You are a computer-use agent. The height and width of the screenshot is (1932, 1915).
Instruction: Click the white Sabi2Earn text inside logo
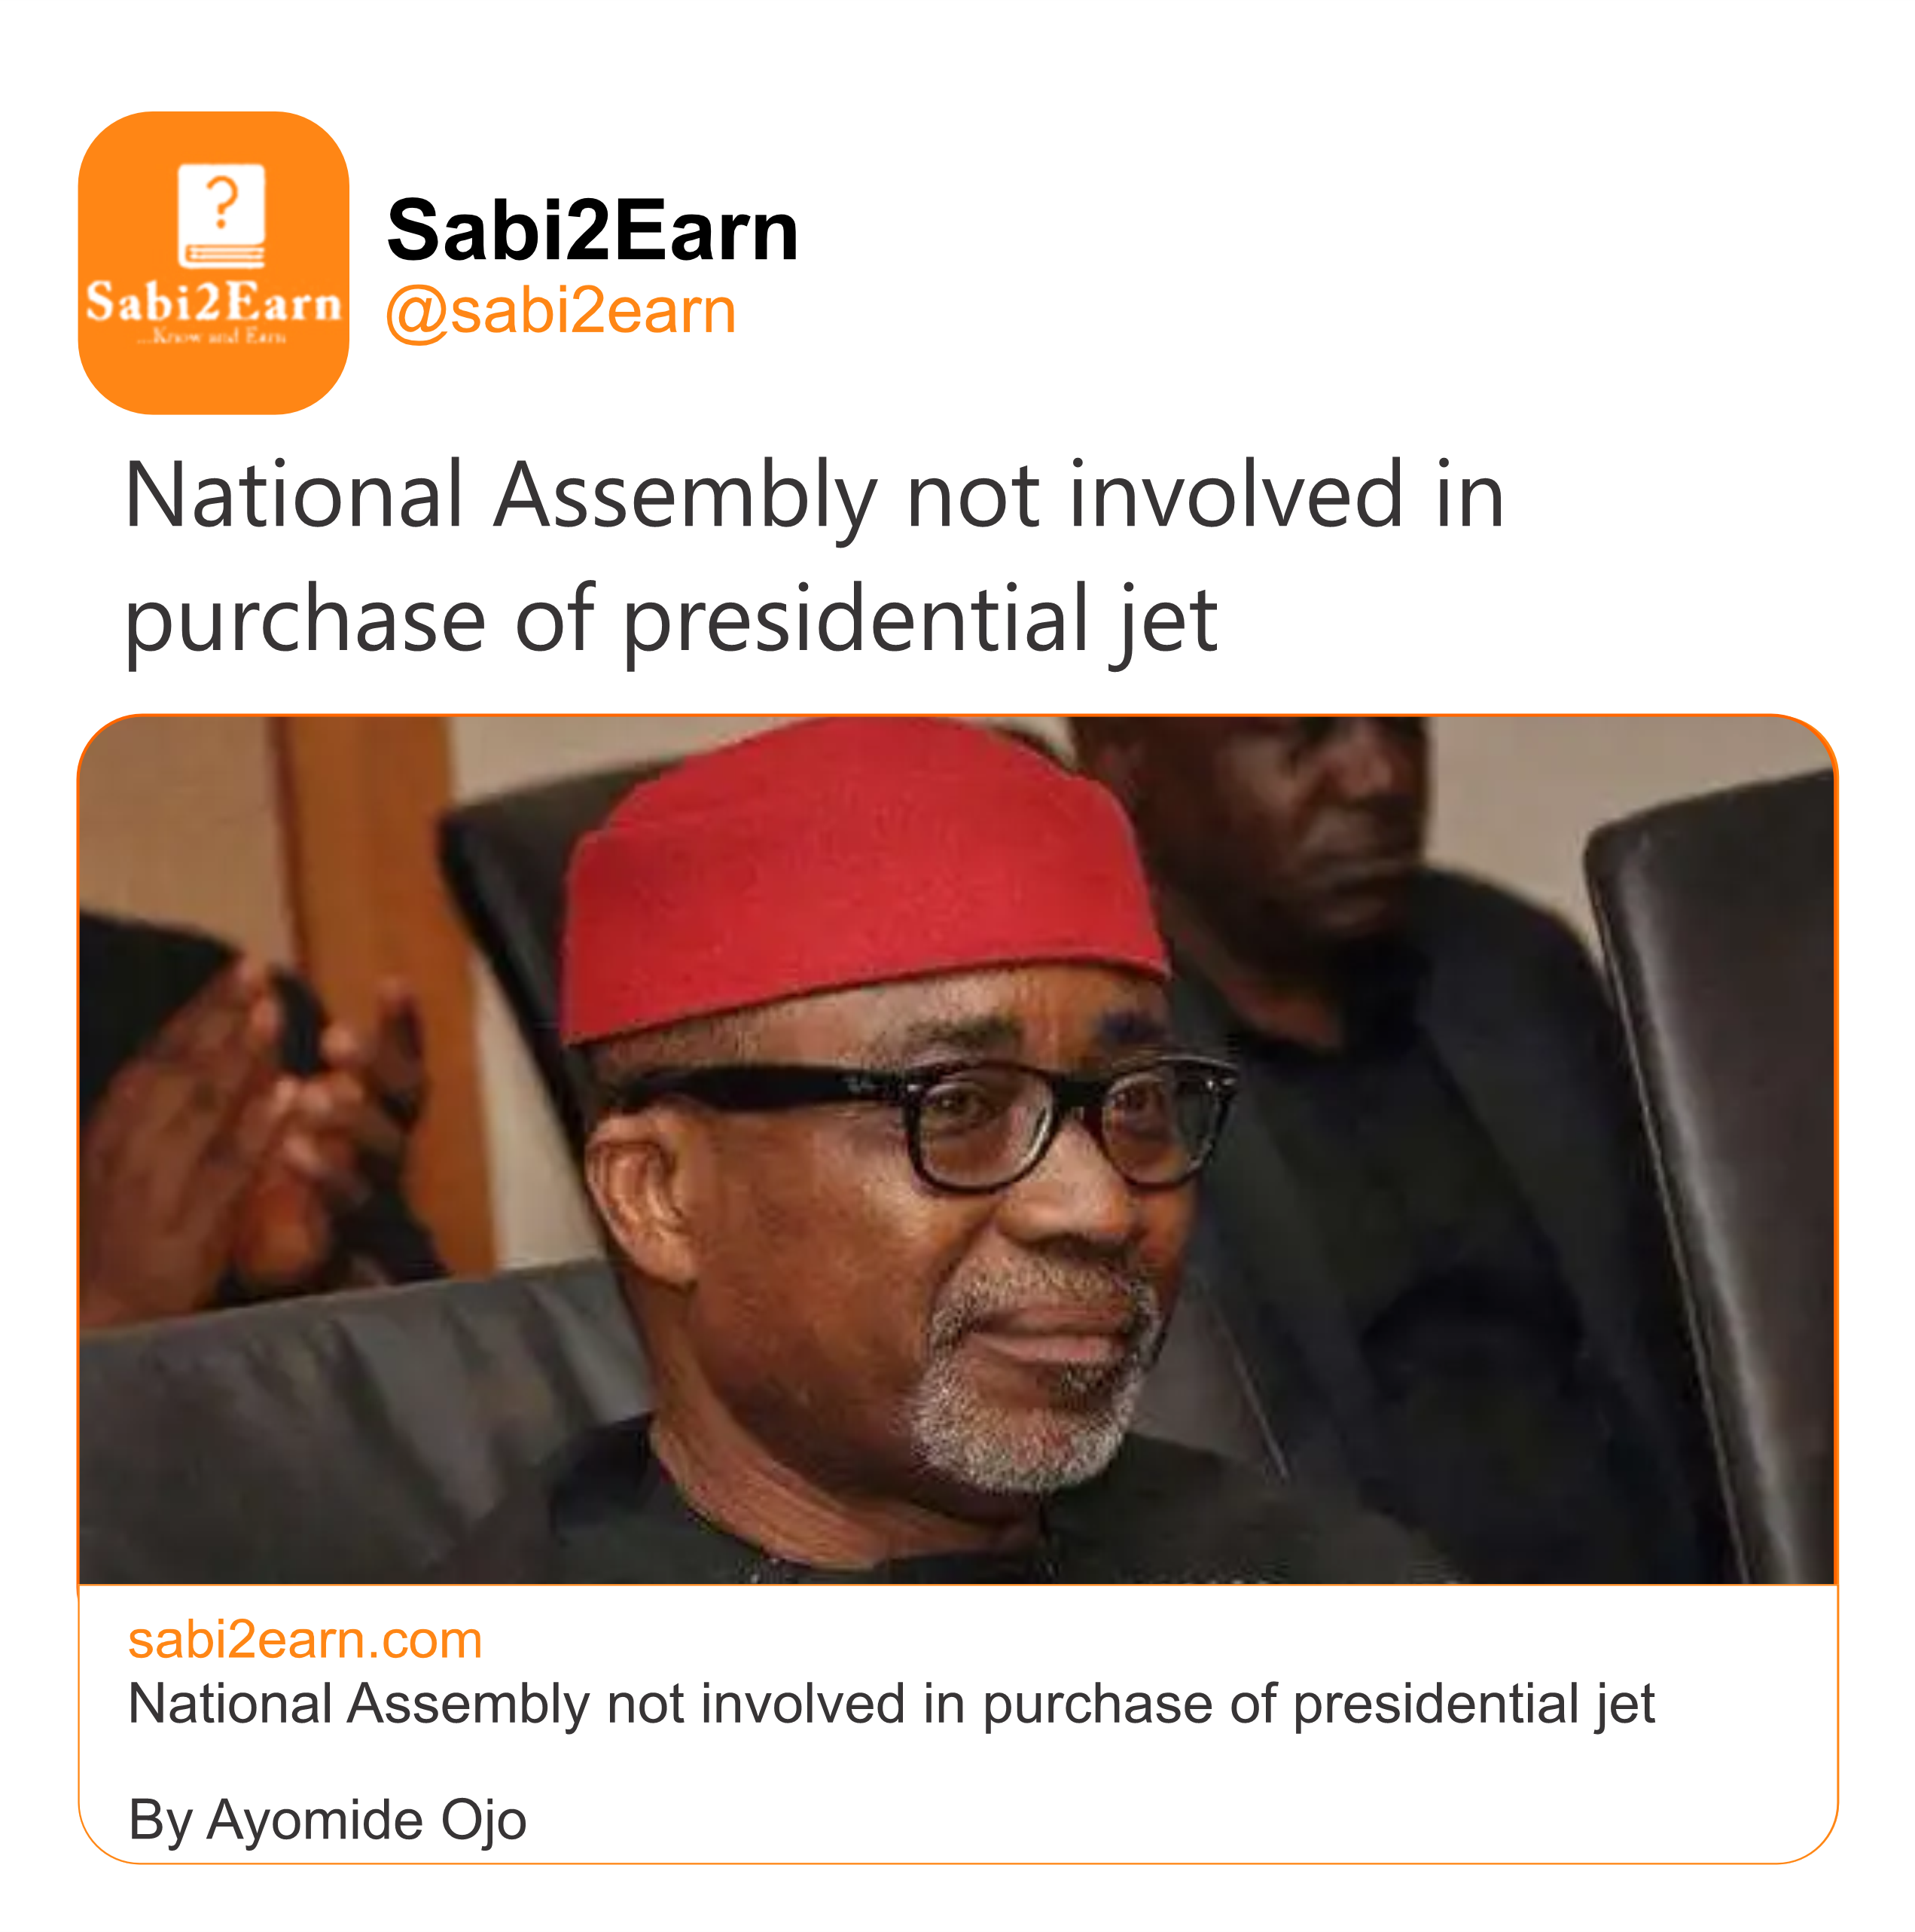point(213,302)
